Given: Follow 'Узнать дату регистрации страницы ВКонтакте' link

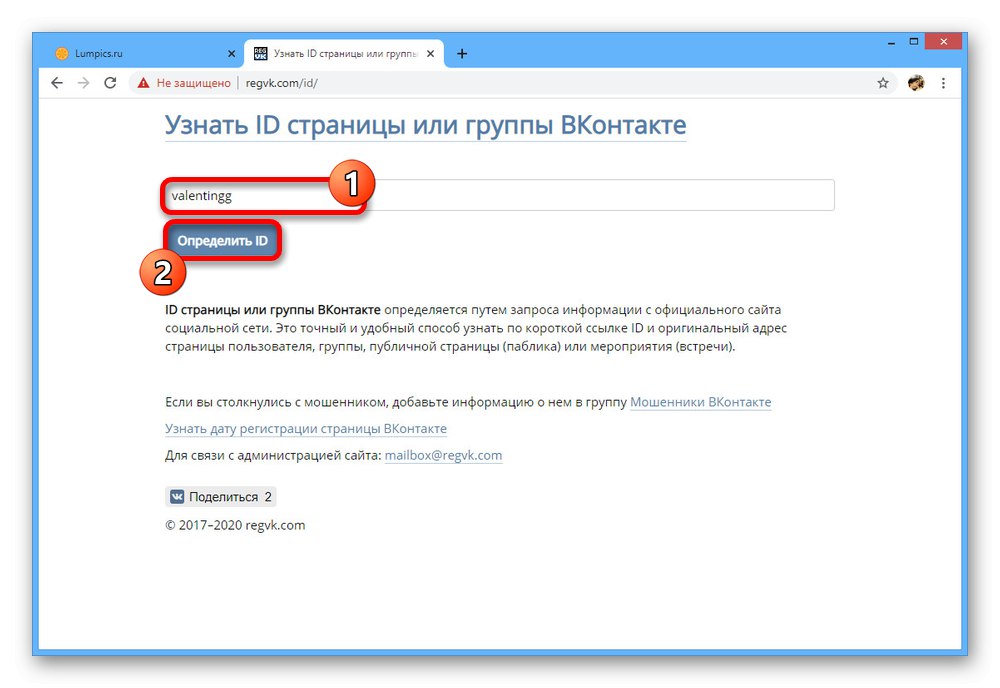Looking at the screenshot, I should tap(305, 428).
